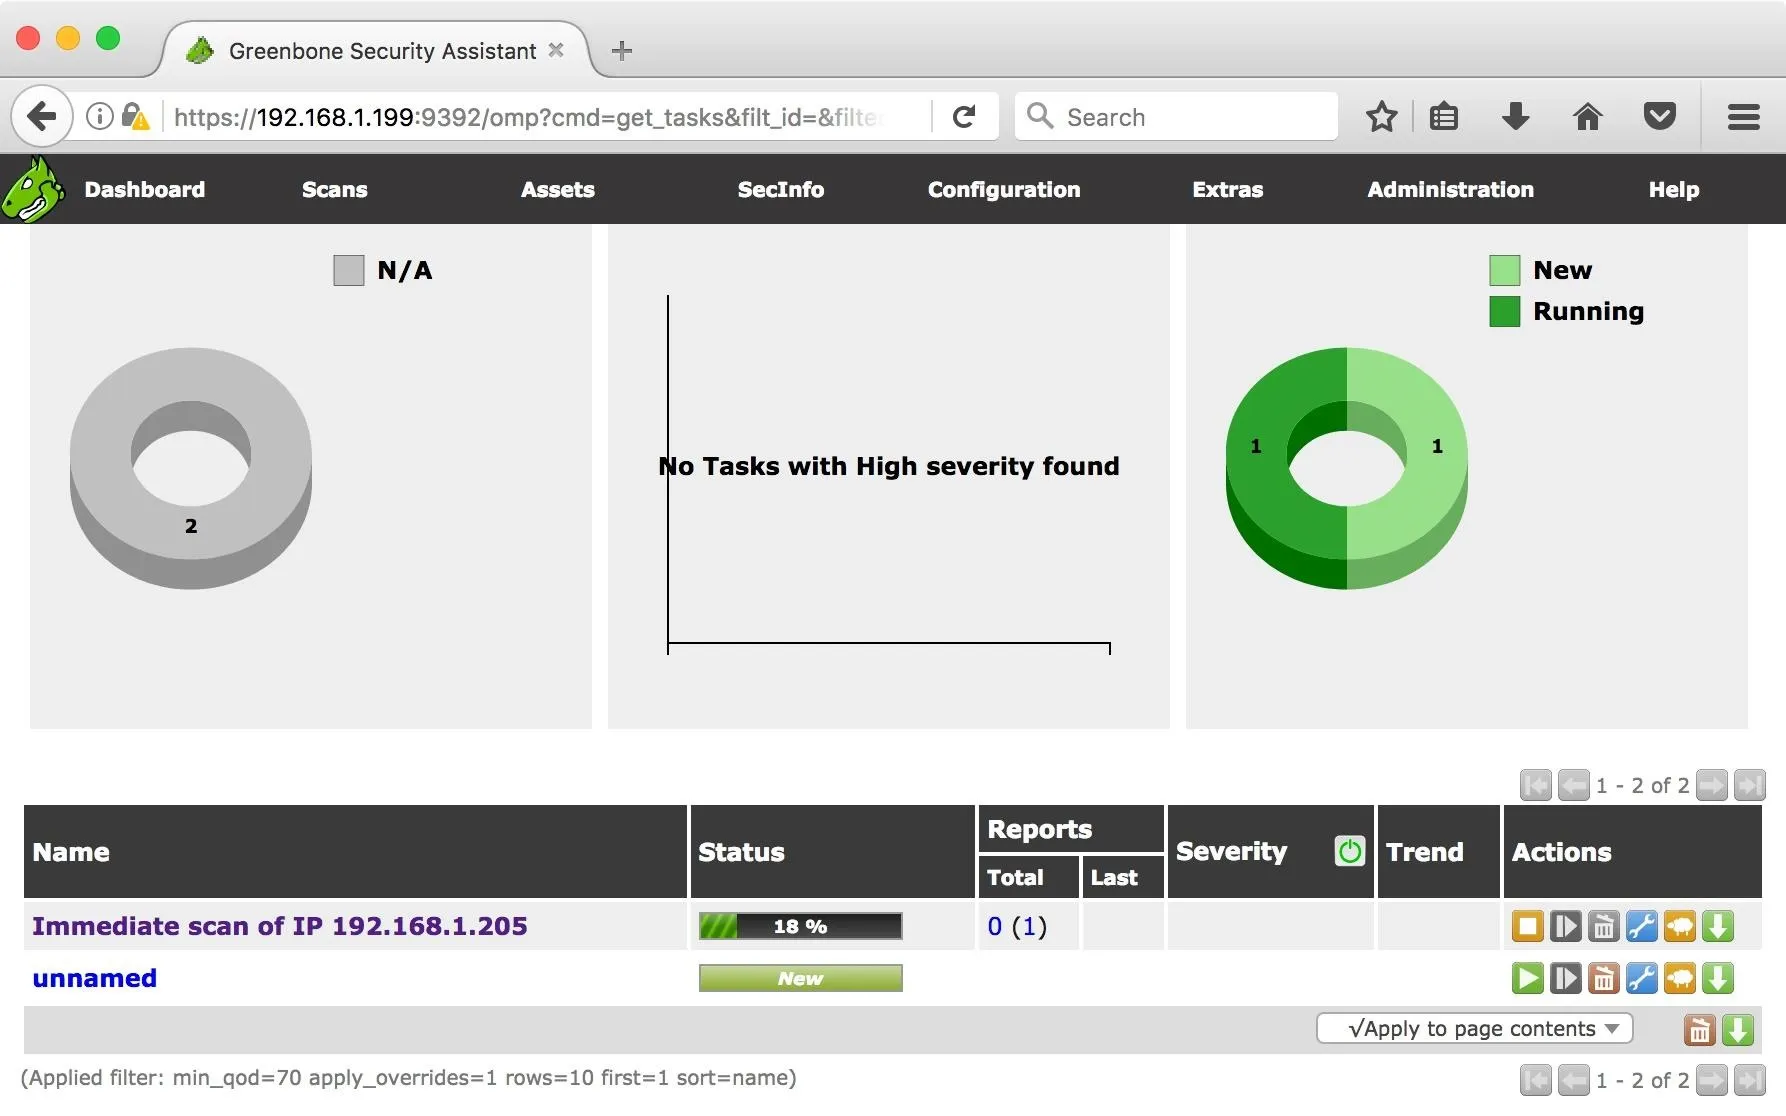Open the Help menu
Viewport: 1786px width, 1116px height.
[1674, 189]
